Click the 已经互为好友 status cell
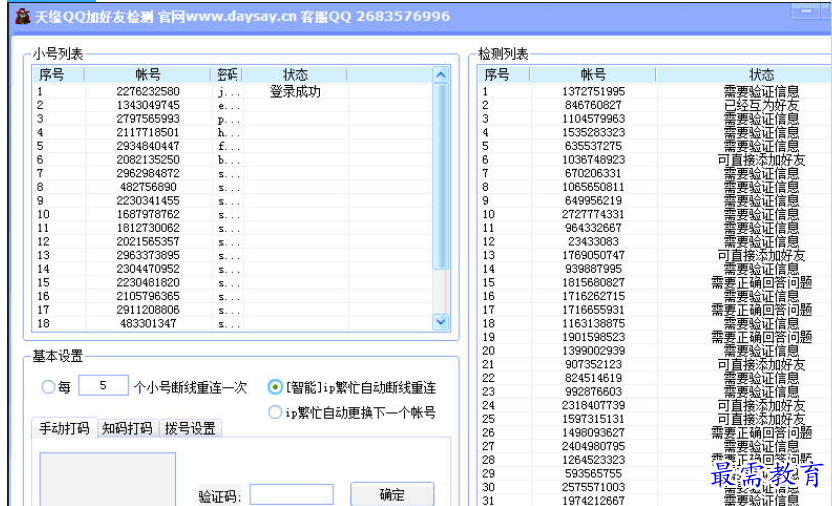Screen dimensions: 832x506 coord(761,105)
